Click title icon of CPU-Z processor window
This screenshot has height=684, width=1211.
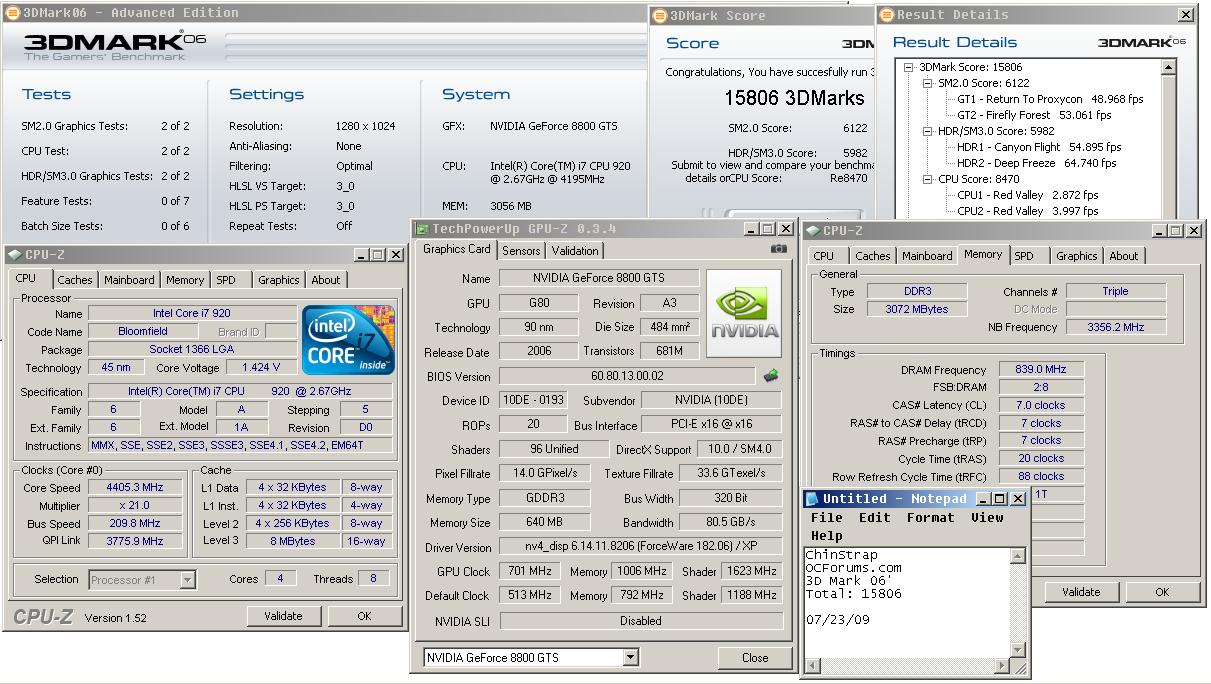(15, 255)
